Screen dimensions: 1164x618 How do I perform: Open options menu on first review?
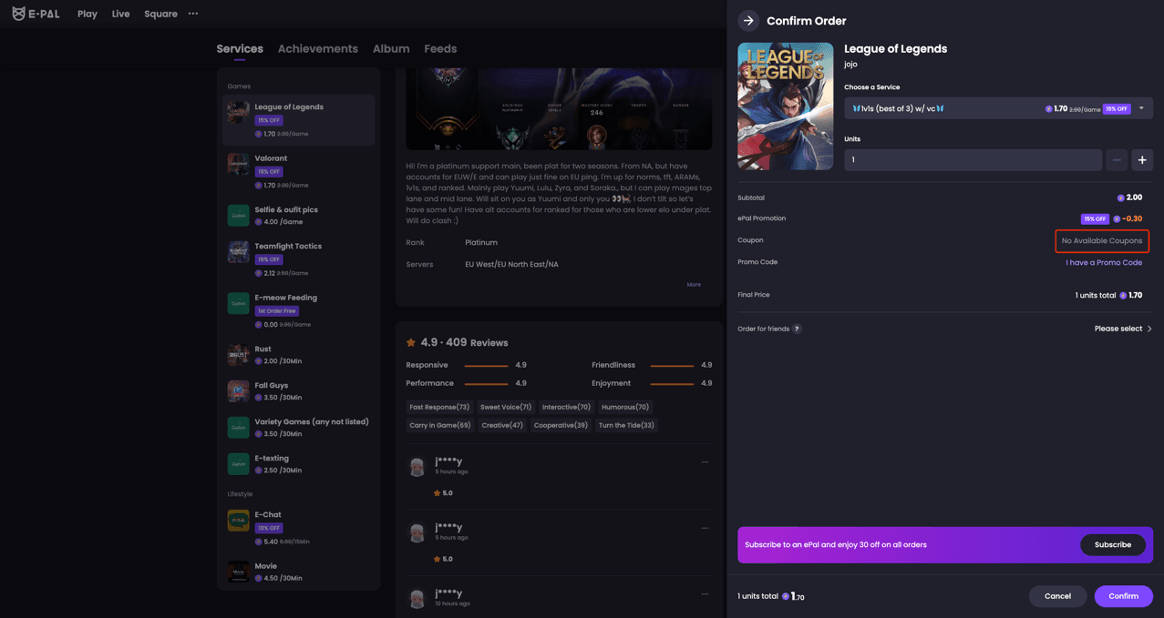[705, 462]
